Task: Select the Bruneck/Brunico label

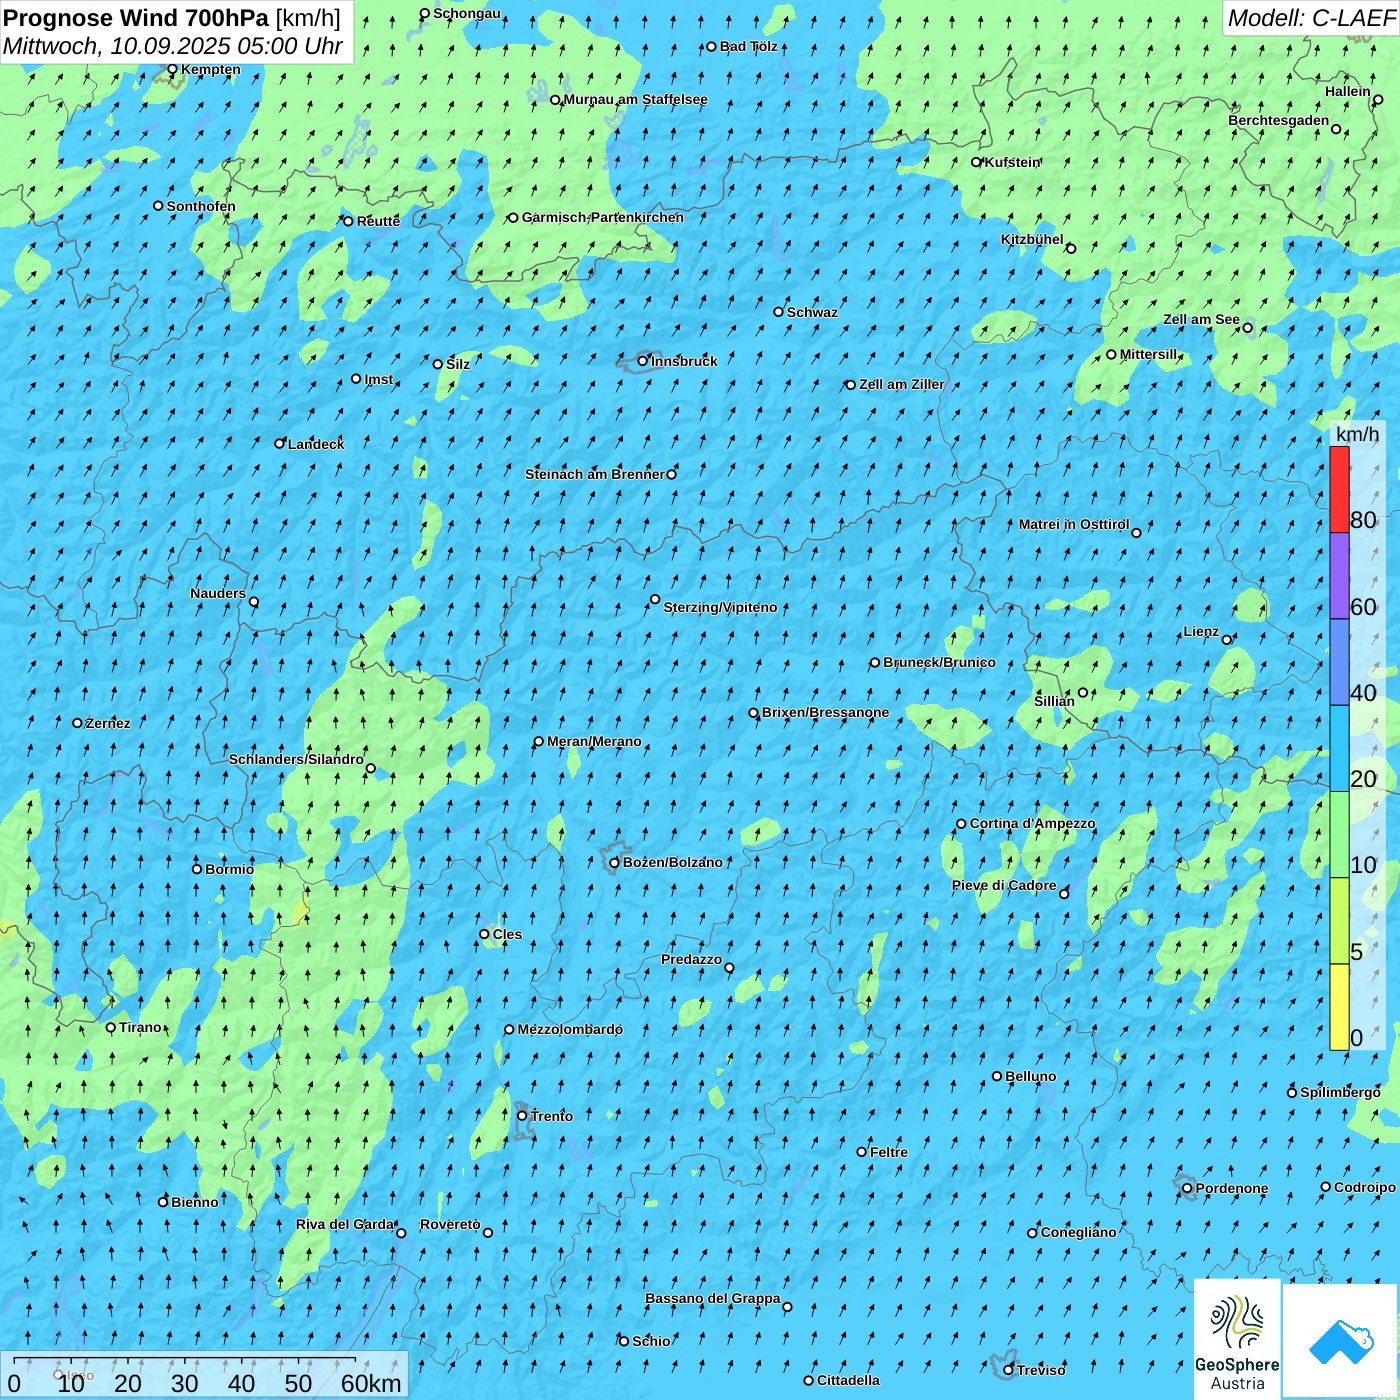Action: (x=939, y=662)
